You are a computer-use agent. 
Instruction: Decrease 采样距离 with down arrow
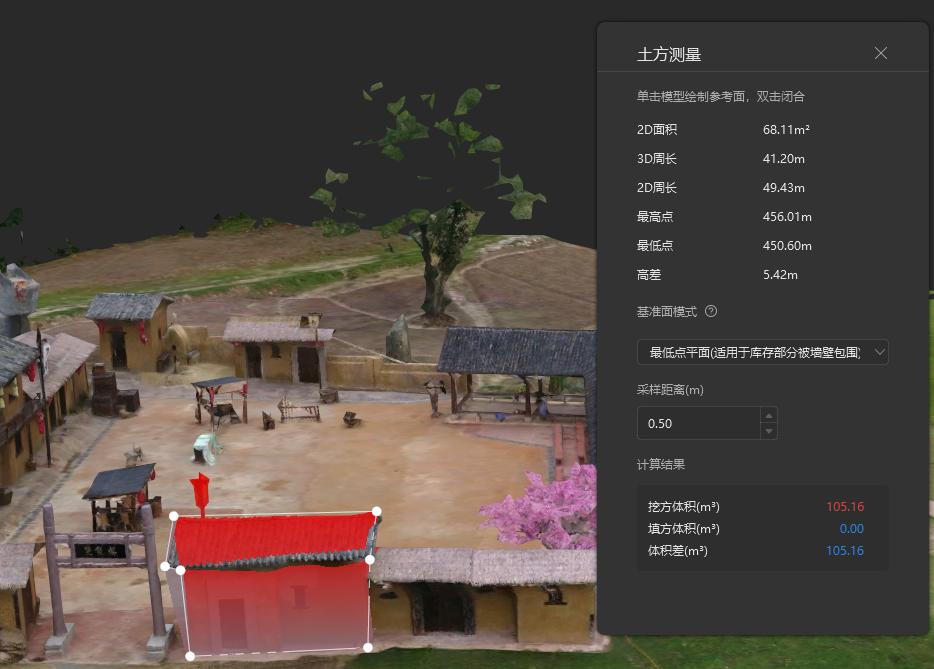tap(769, 431)
